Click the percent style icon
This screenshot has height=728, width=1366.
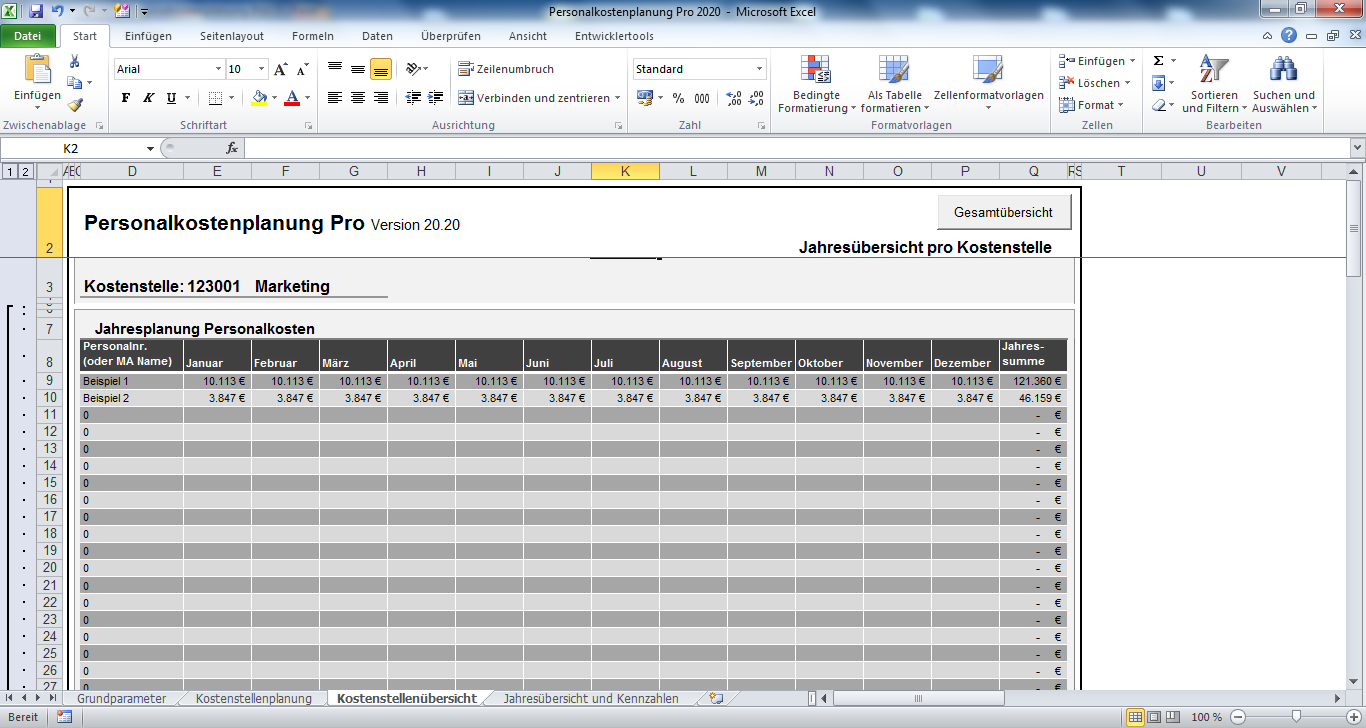678,98
